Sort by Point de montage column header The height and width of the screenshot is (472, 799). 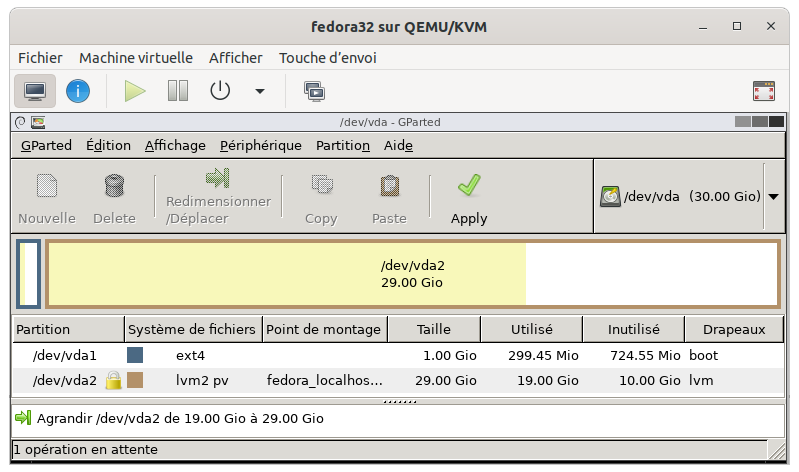(325, 329)
